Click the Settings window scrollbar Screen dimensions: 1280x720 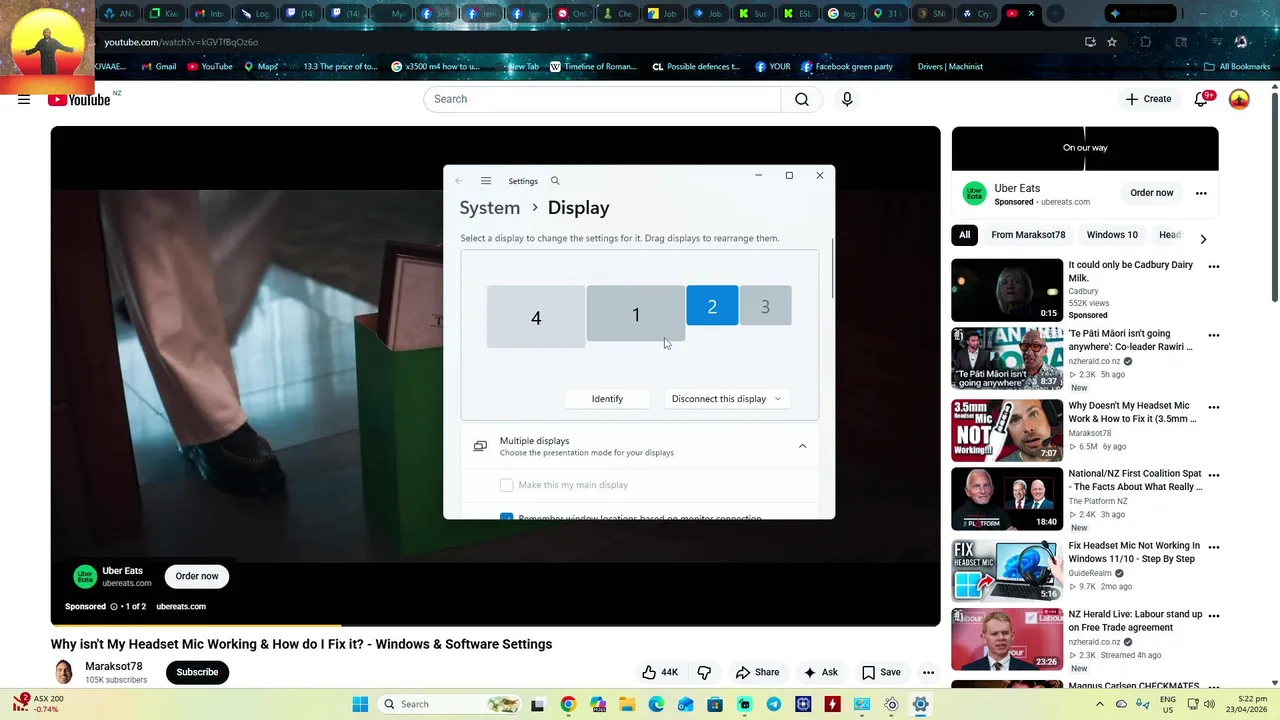(x=831, y=268)
